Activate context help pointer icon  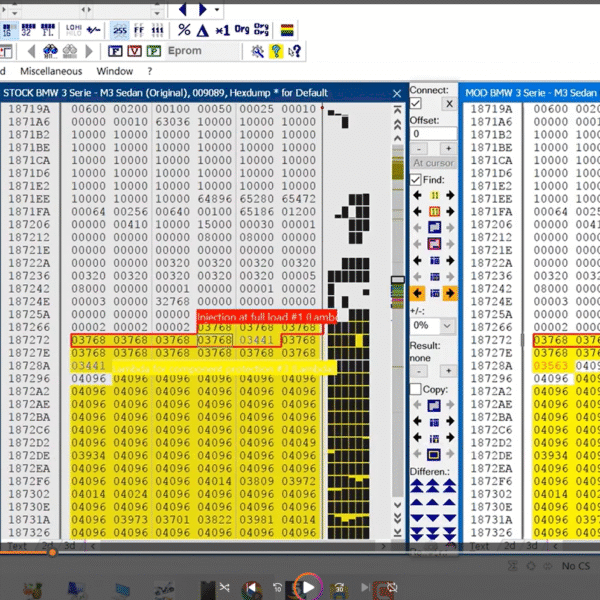click(294, 51)
